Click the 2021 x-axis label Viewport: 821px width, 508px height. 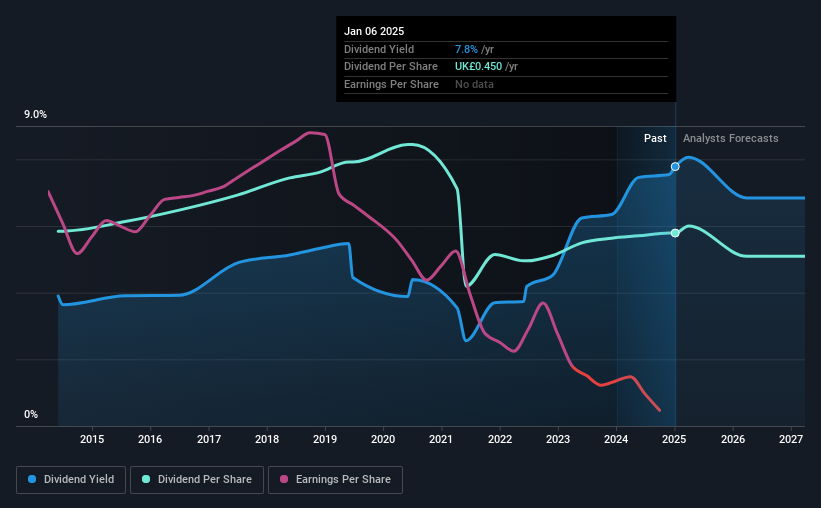coord(441,439)
